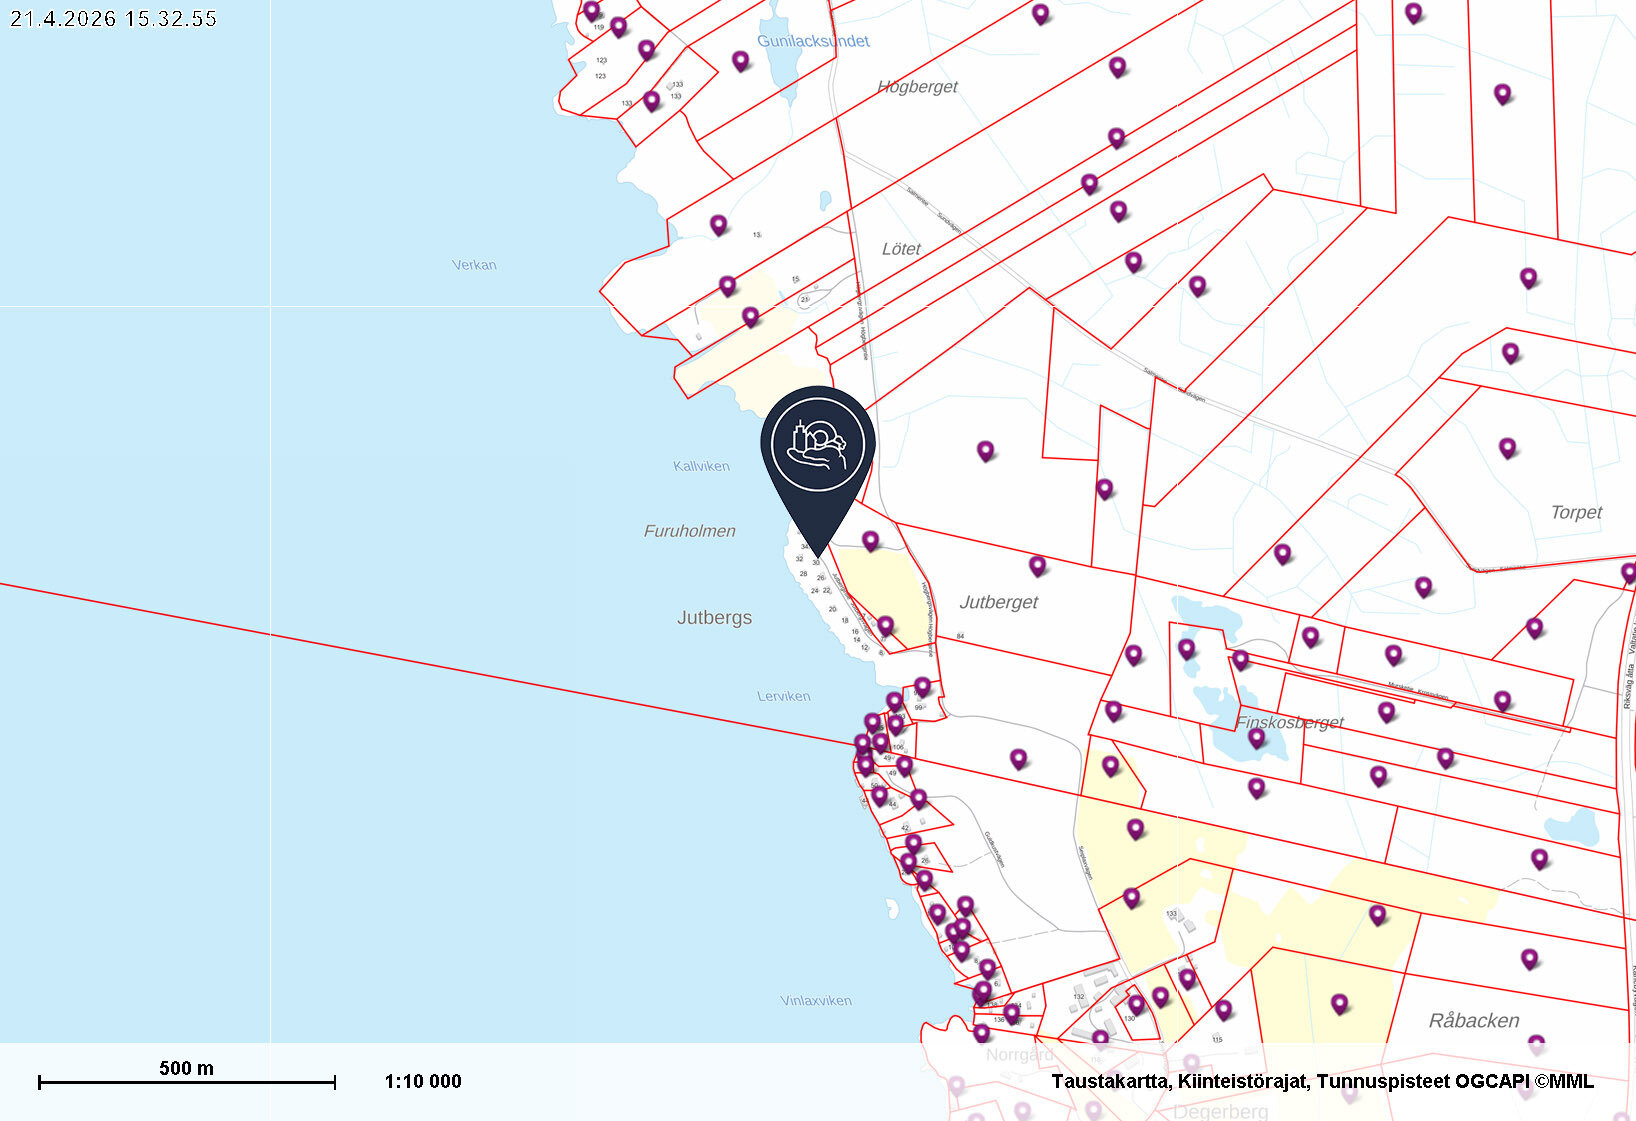Select marker in yellow field east of Jutbergs
This screenshot has width=1636, height=1121.
pos(885,626)
